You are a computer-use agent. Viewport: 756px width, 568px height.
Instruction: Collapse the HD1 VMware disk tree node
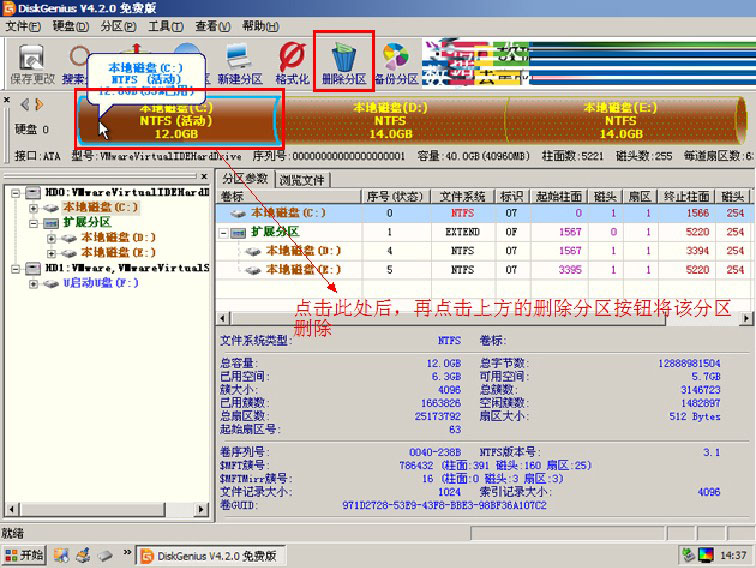[15, 269]
